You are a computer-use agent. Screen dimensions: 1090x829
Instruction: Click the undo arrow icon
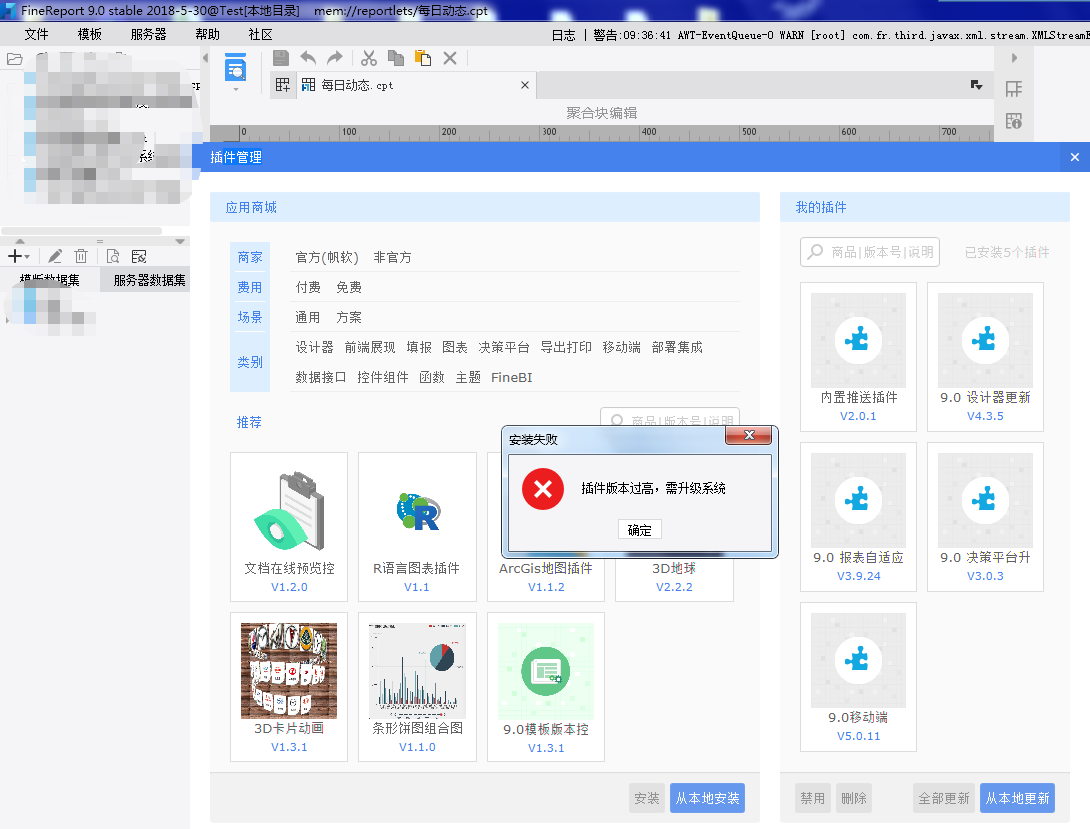pos(308,58)
